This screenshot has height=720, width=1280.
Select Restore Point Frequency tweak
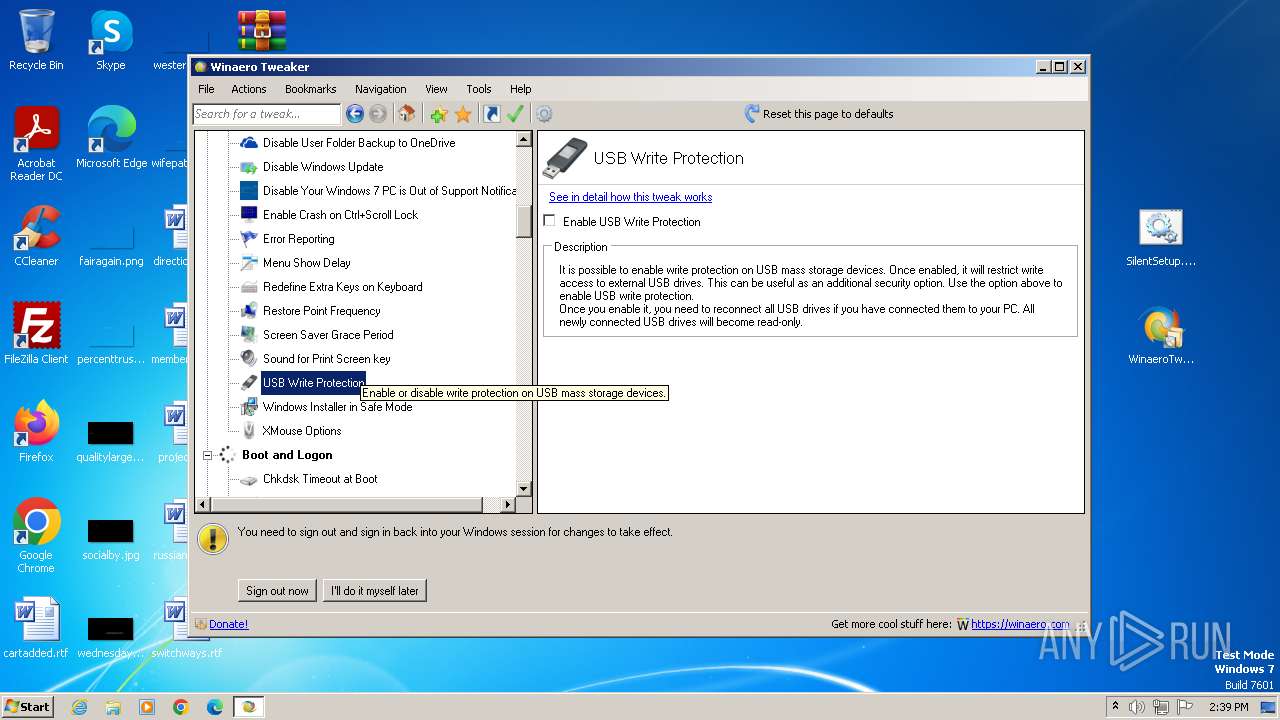pos(321,311)
